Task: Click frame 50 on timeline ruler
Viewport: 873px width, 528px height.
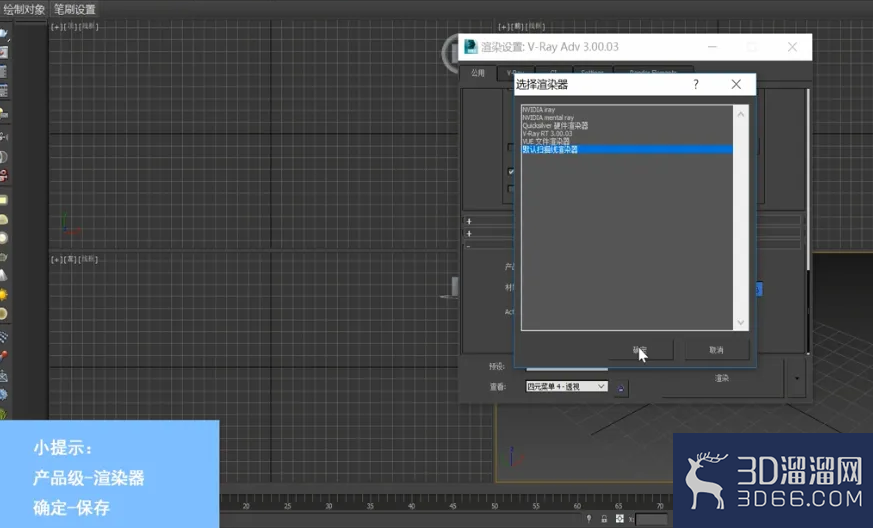Action: click(x=494, y=506)
